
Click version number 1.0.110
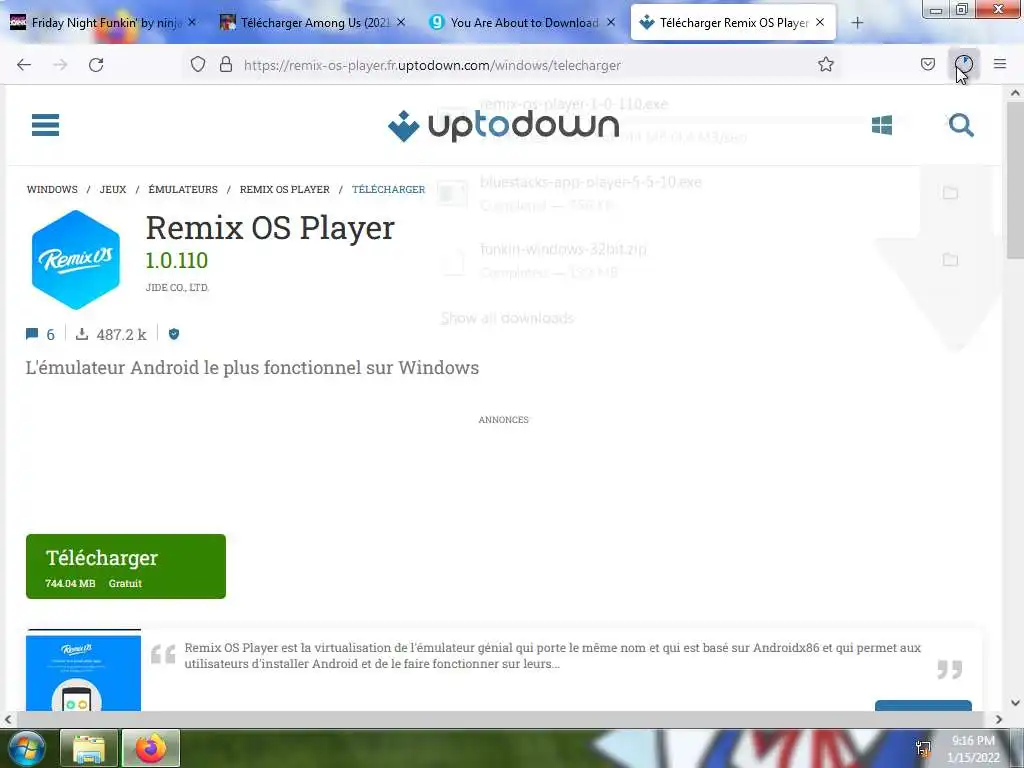pyautogui.click(x=177, y=261)
